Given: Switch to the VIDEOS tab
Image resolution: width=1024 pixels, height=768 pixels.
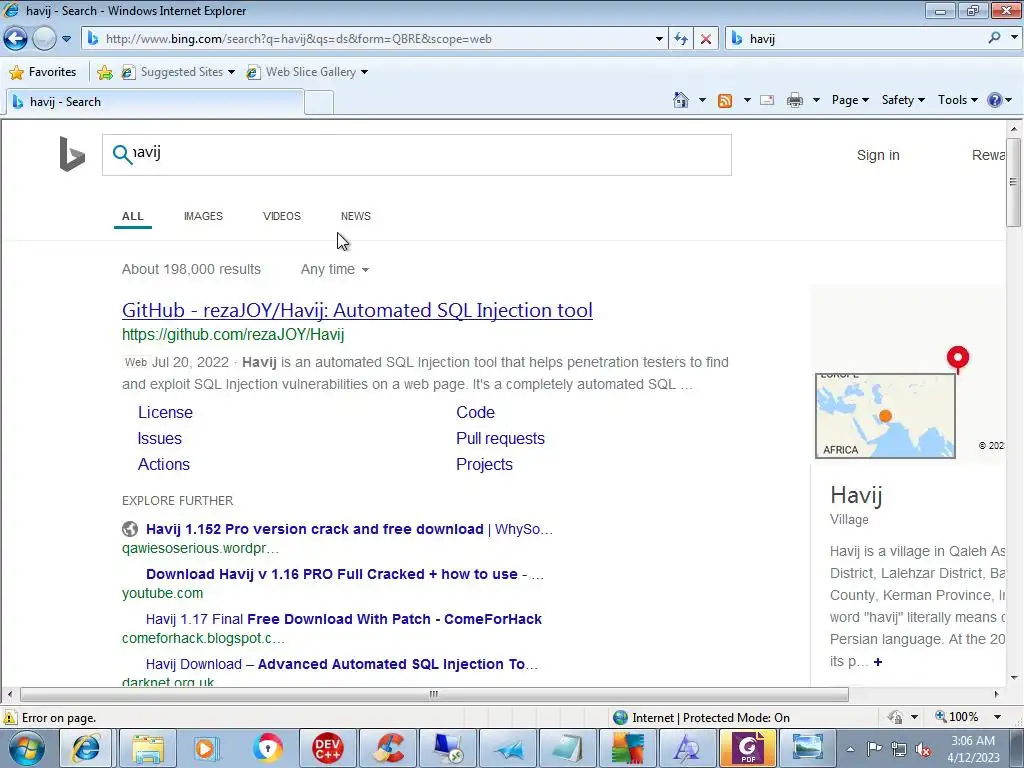Looking at the screenshot, I should [x=281, y=216].
